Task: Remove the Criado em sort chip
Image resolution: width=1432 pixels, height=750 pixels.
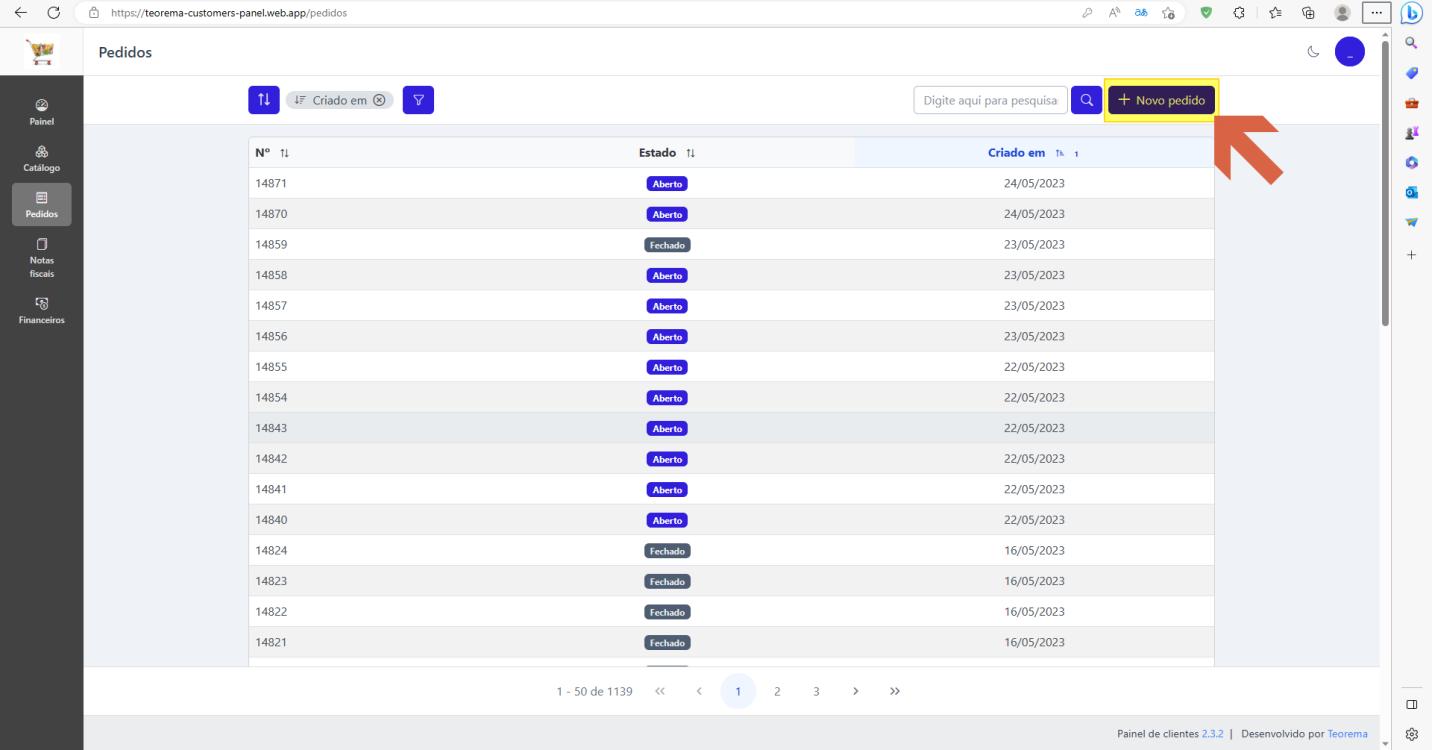Action: coord(379,100)
